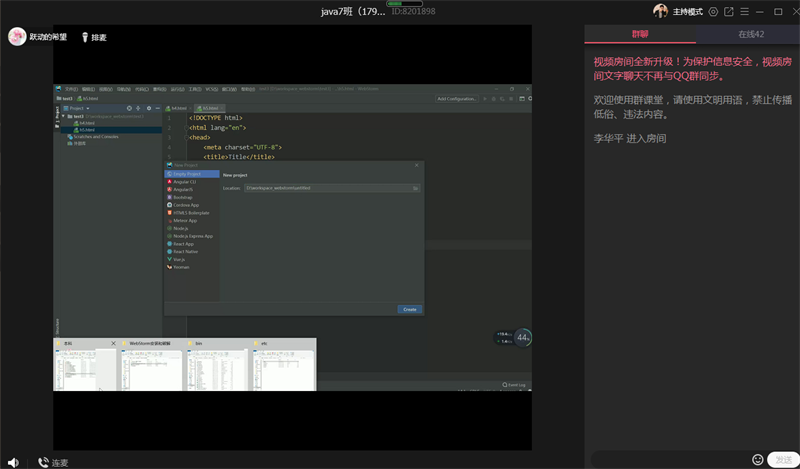
Task: Click the 联动的希望 user avatar
Action: point(17,37)
